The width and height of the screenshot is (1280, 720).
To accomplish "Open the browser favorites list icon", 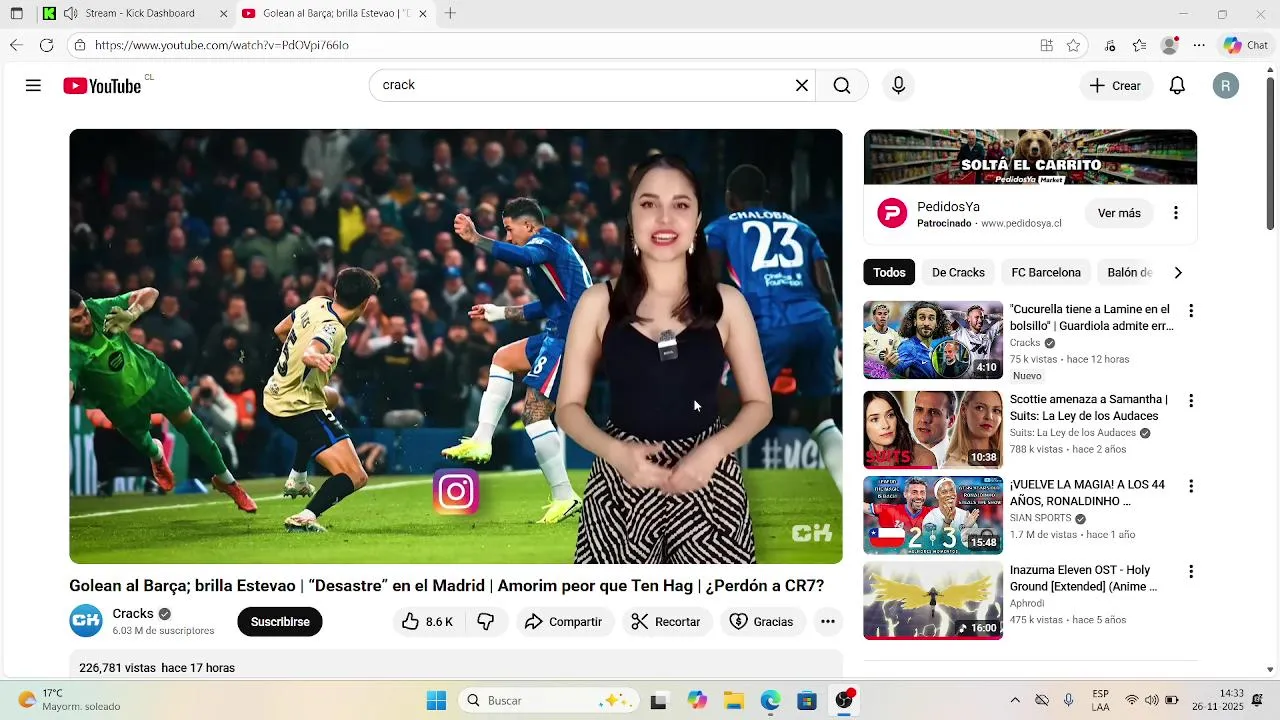I will 1139,45.
